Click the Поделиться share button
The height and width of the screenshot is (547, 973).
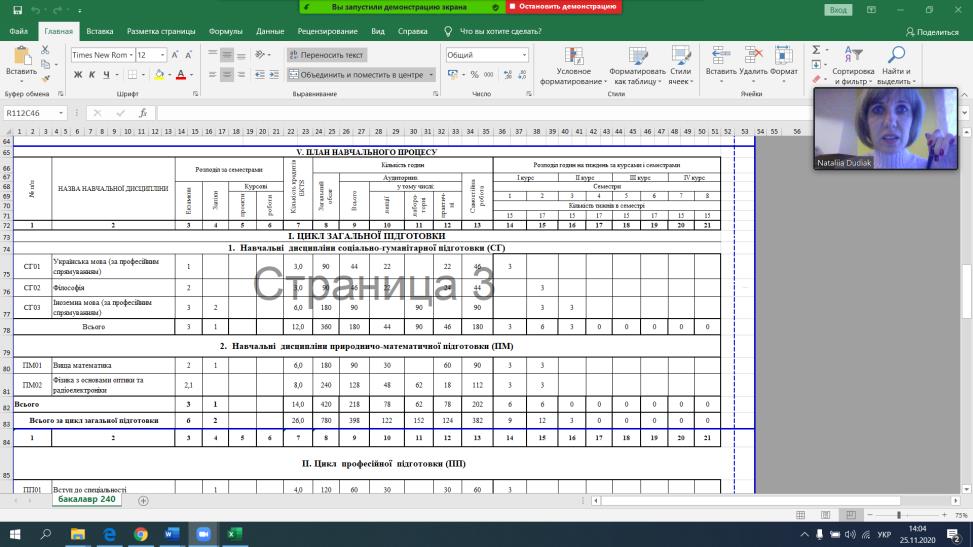pyautogui.click(x=932, y=32)
